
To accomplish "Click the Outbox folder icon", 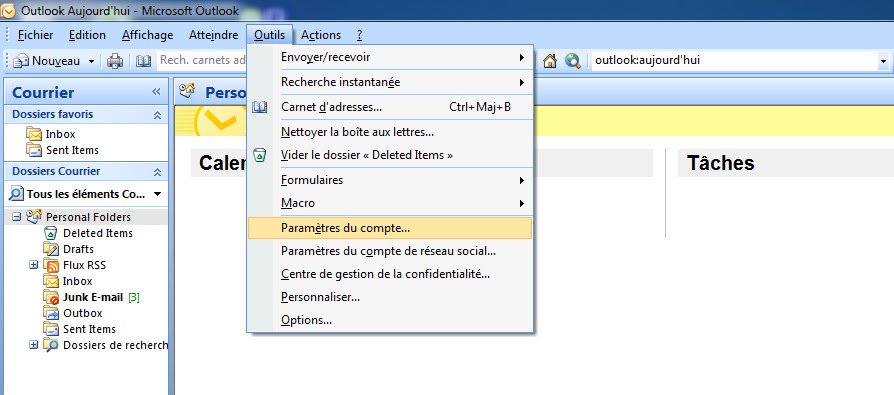I will (51, 313).
